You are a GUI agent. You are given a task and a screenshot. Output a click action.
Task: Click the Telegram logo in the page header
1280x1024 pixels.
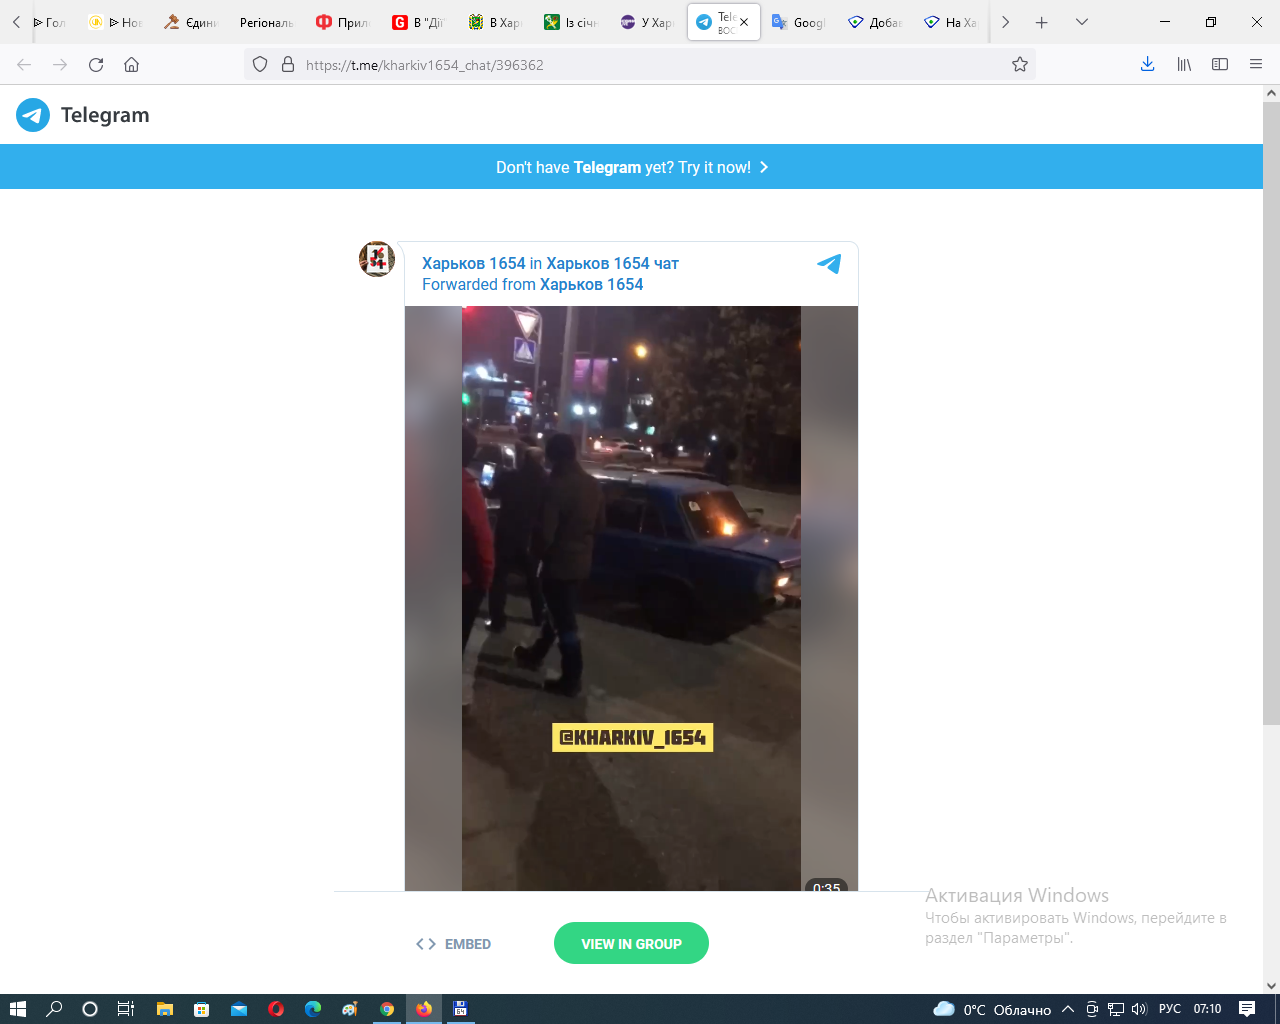[82, 115]
